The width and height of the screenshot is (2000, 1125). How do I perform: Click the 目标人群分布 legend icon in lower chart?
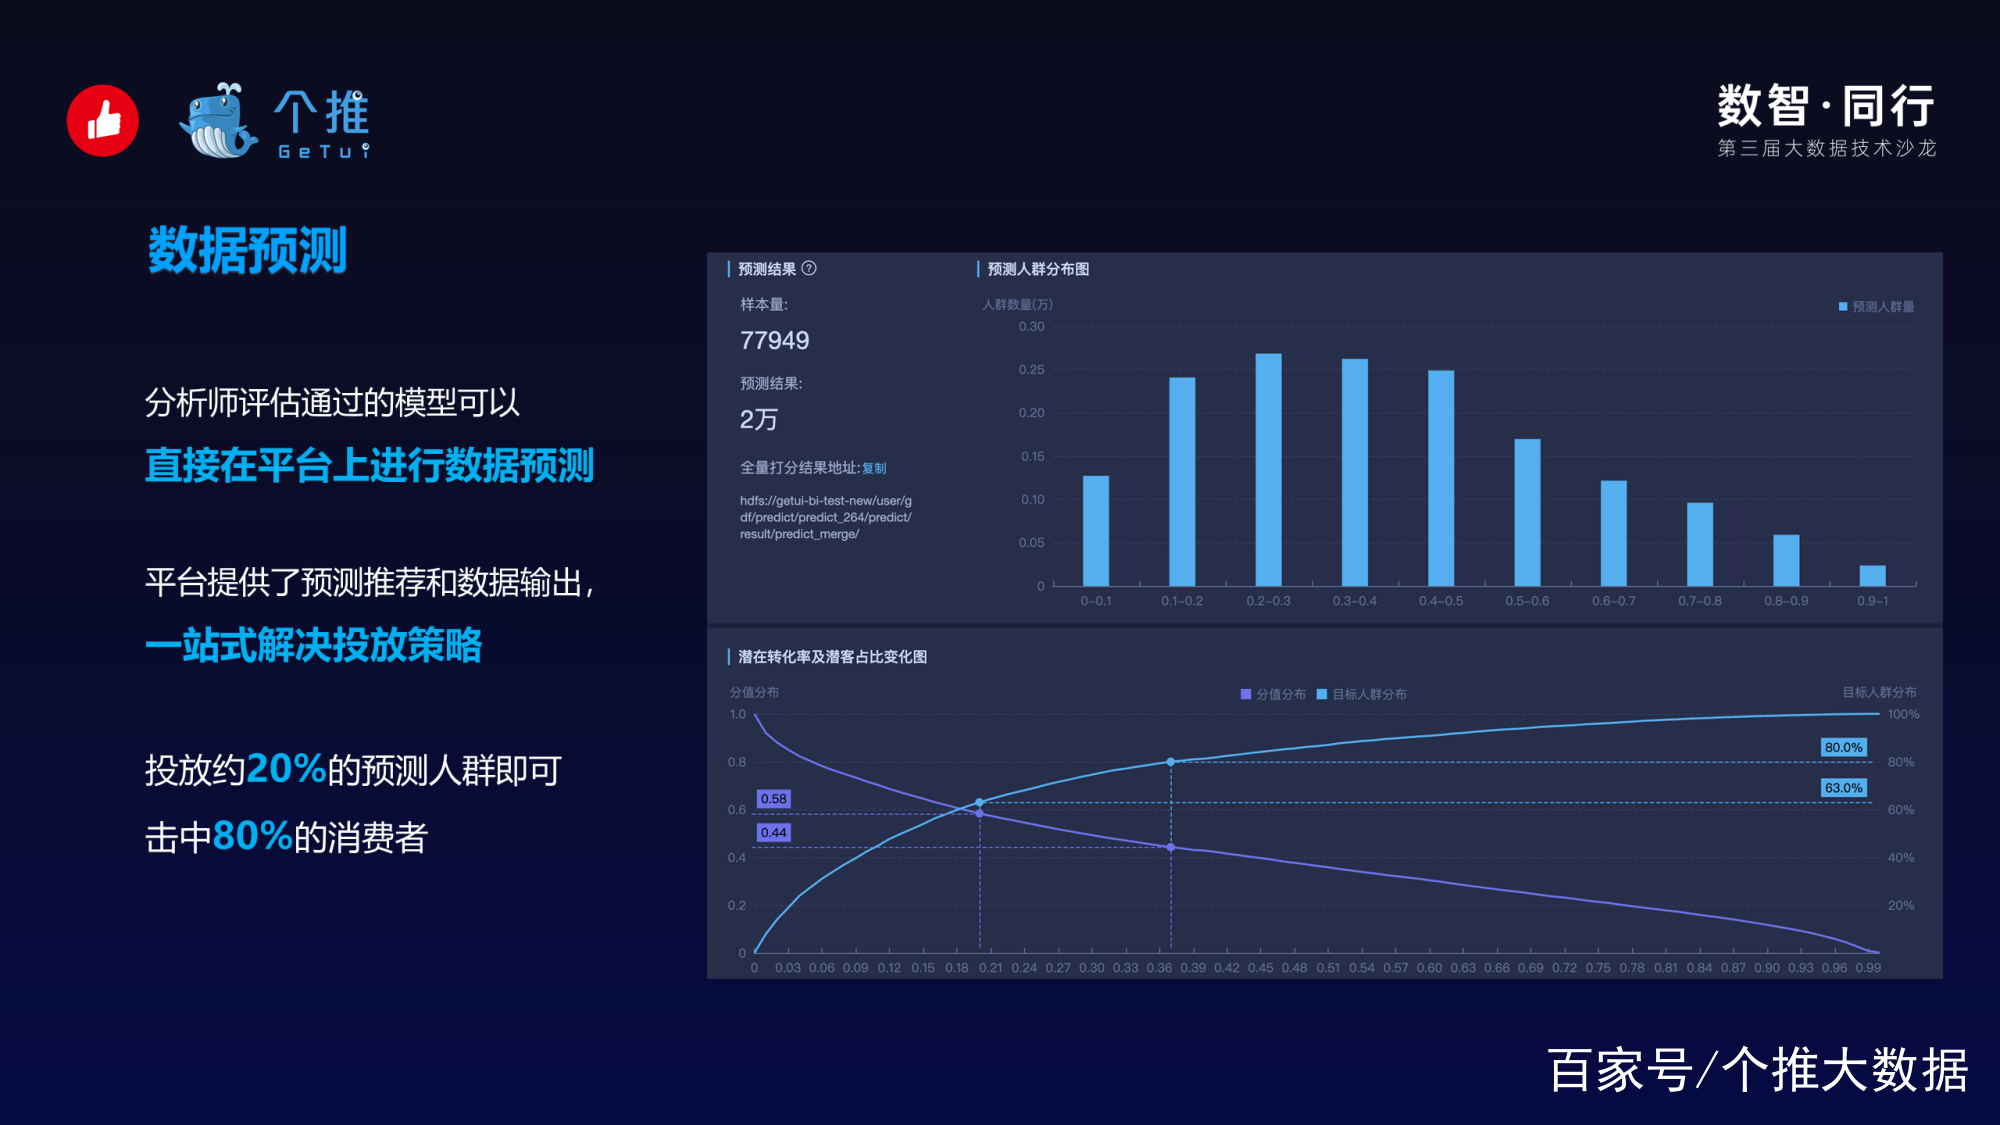tap(1319, 694)
